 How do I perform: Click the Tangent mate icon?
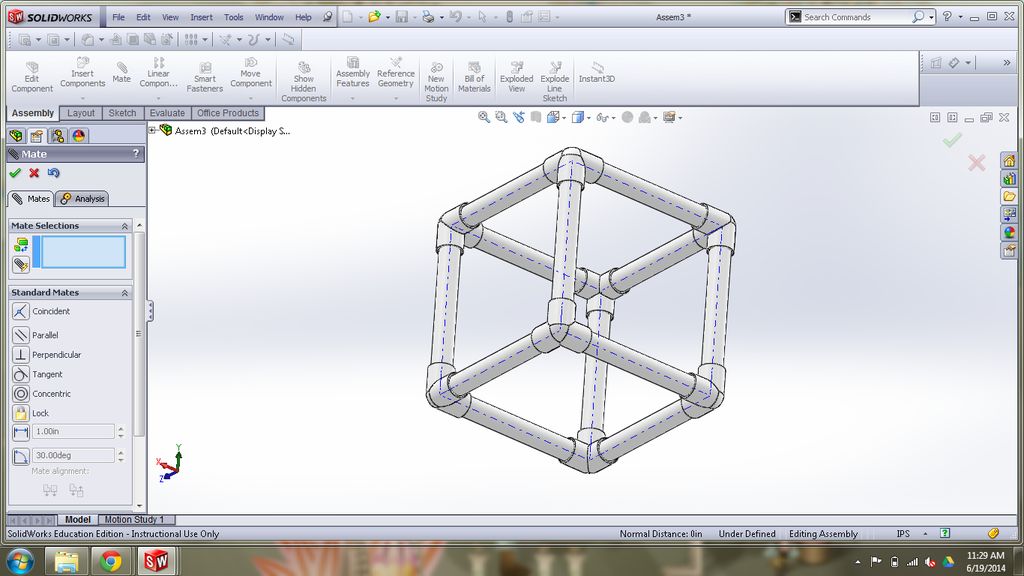[21, 374]
